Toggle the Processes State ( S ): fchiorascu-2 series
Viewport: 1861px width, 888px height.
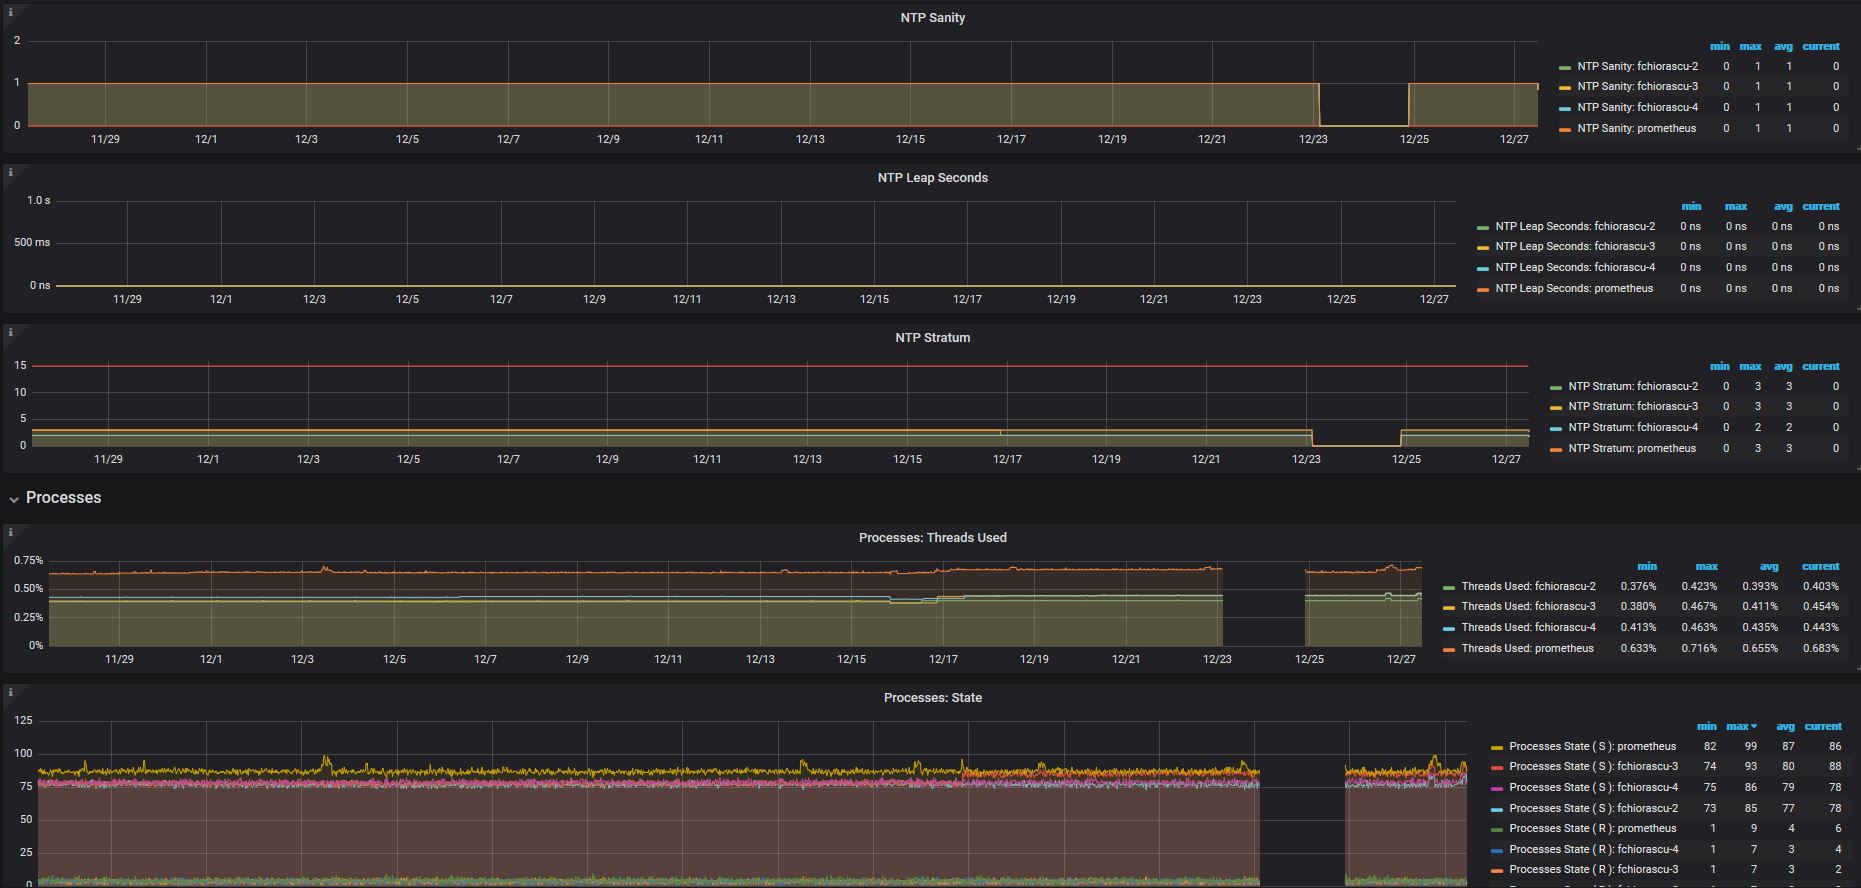pos(1593,809)
